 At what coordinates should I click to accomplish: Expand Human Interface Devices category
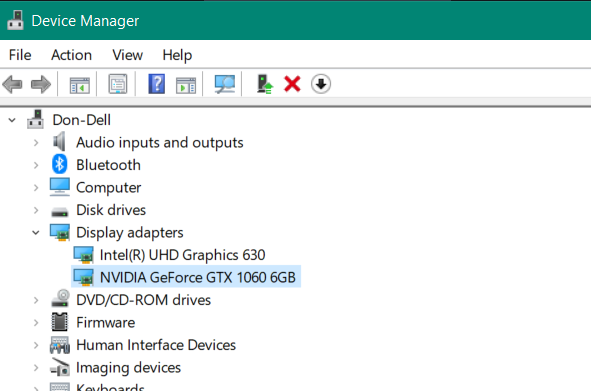tap(36, 345)
